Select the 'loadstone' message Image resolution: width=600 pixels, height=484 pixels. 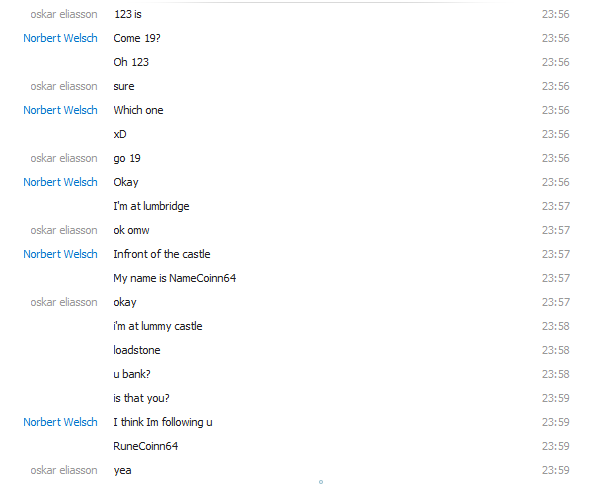click(137, 350)
